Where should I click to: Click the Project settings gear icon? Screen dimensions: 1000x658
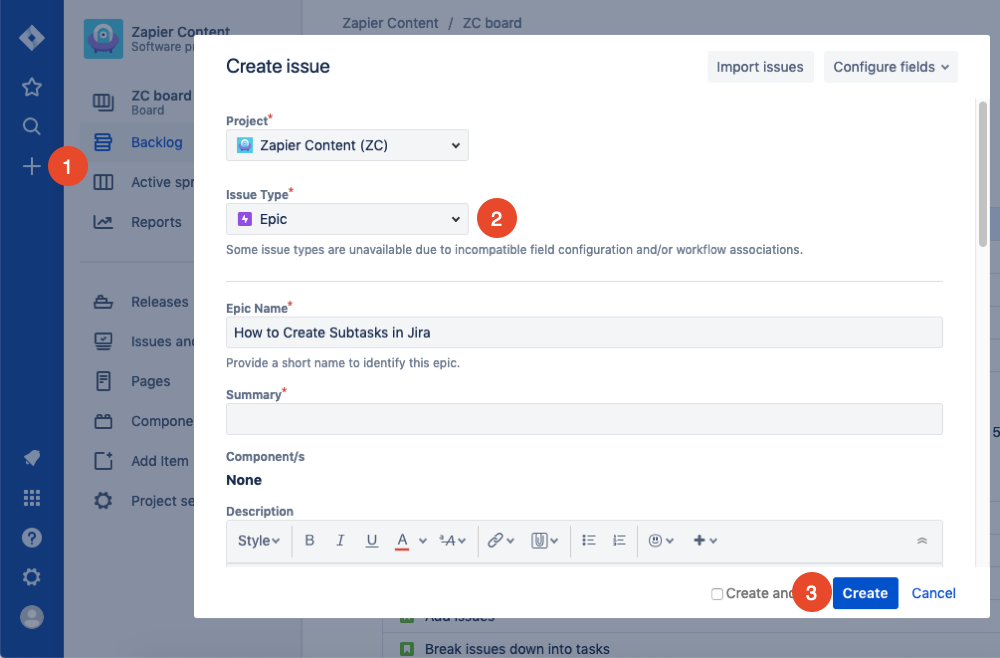coord(103,501)
